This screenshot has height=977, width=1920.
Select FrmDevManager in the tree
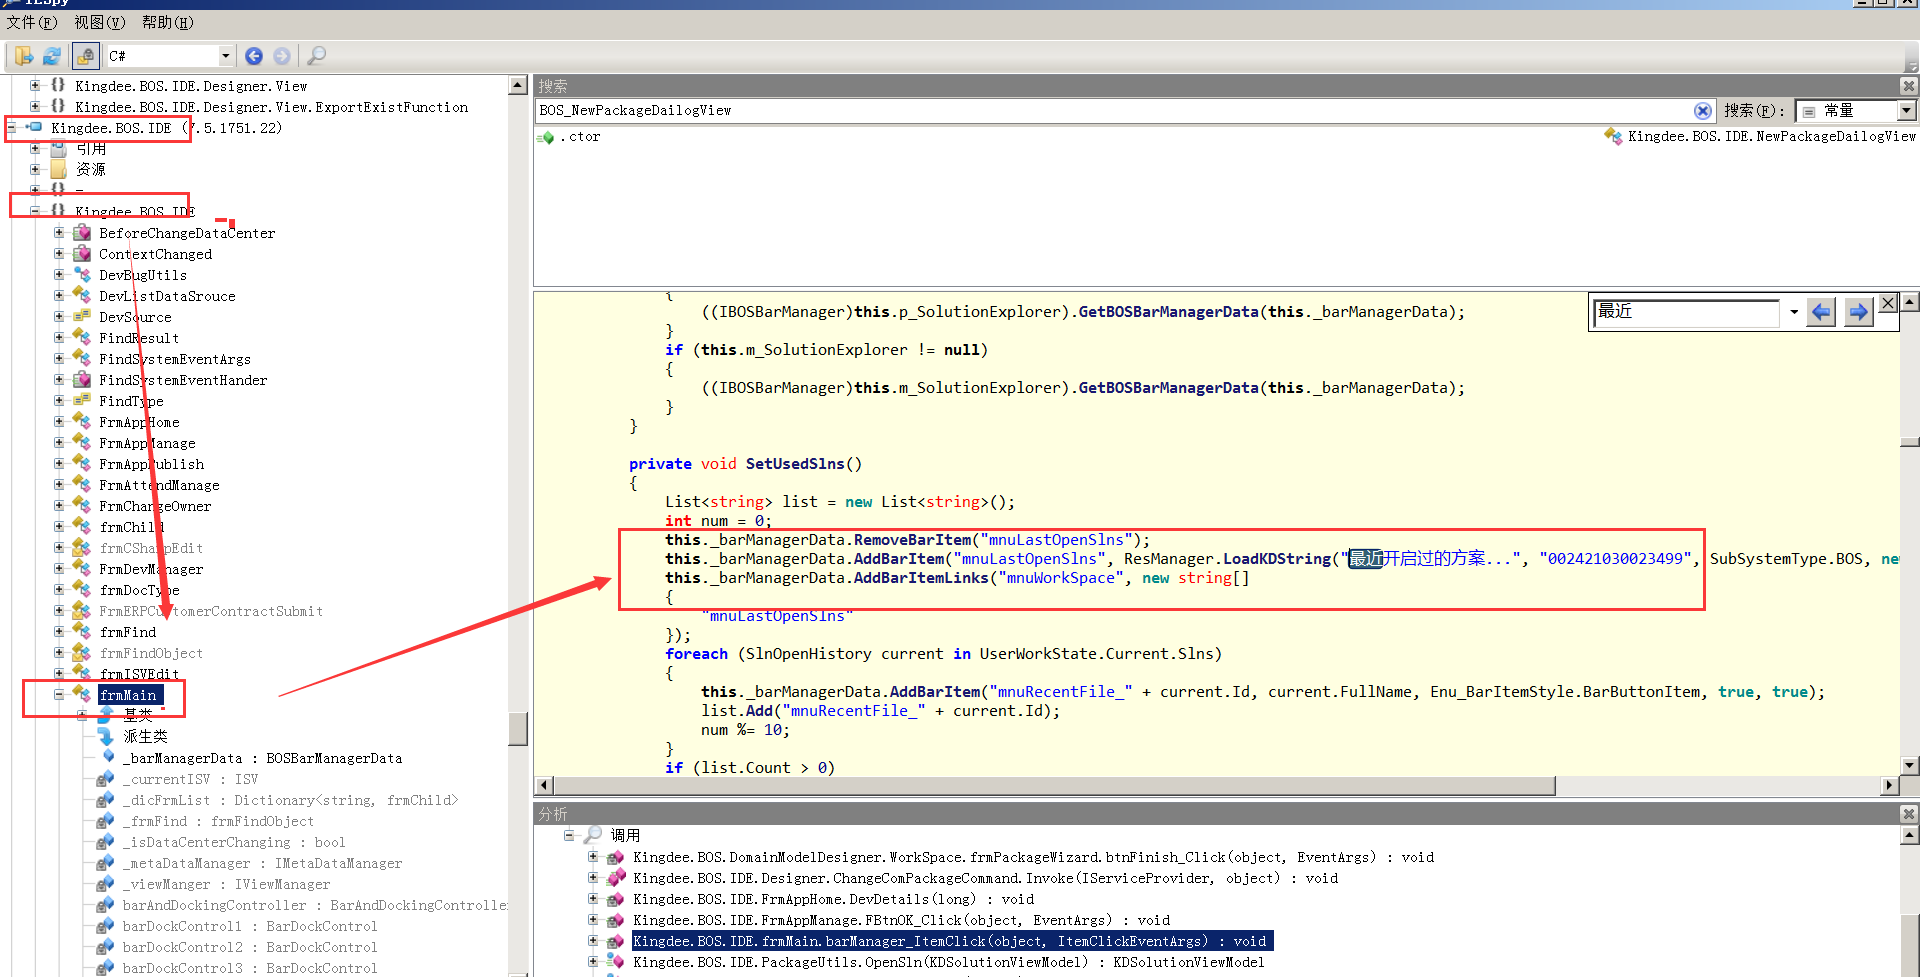pyautogui.click(x=151, y=569)
